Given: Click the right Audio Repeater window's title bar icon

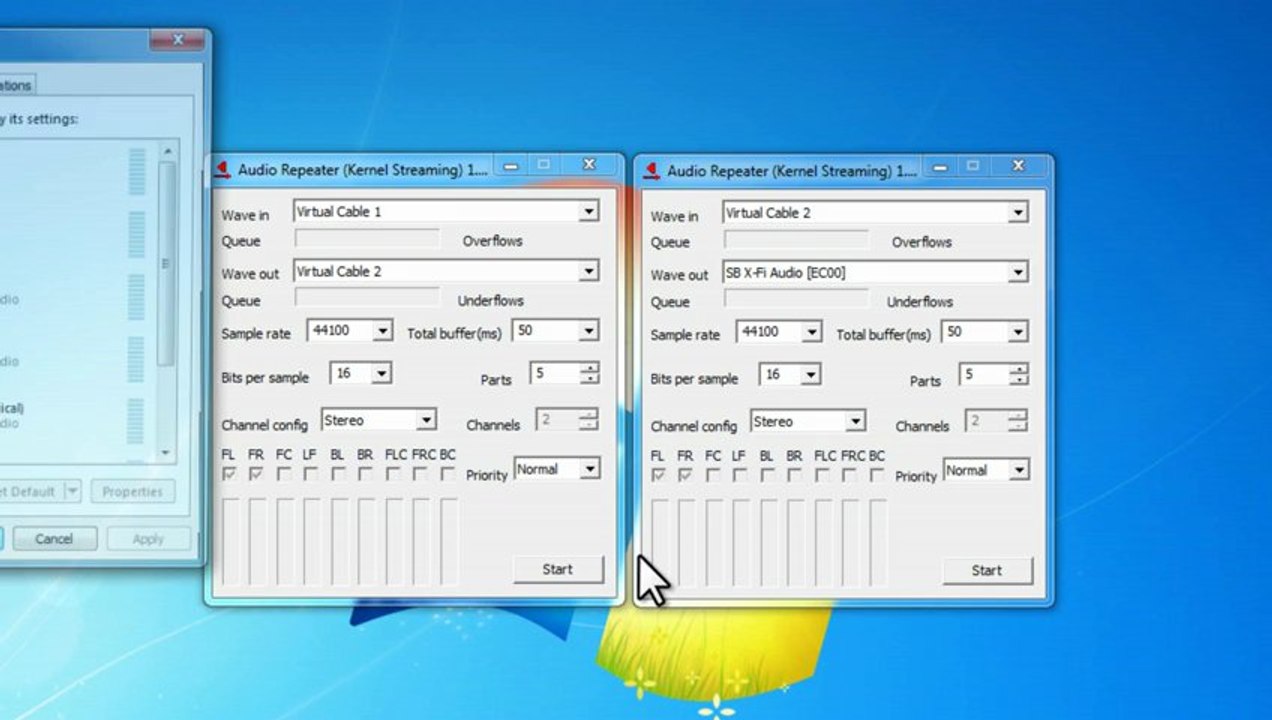Looking at the screenshot, I should pyautogui.click(x=652, y=170).
